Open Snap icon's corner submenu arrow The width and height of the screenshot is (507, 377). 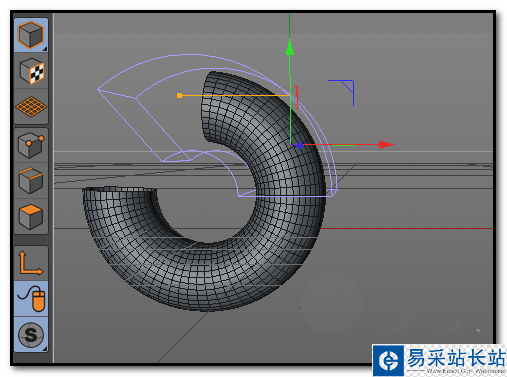coord(45,349)
